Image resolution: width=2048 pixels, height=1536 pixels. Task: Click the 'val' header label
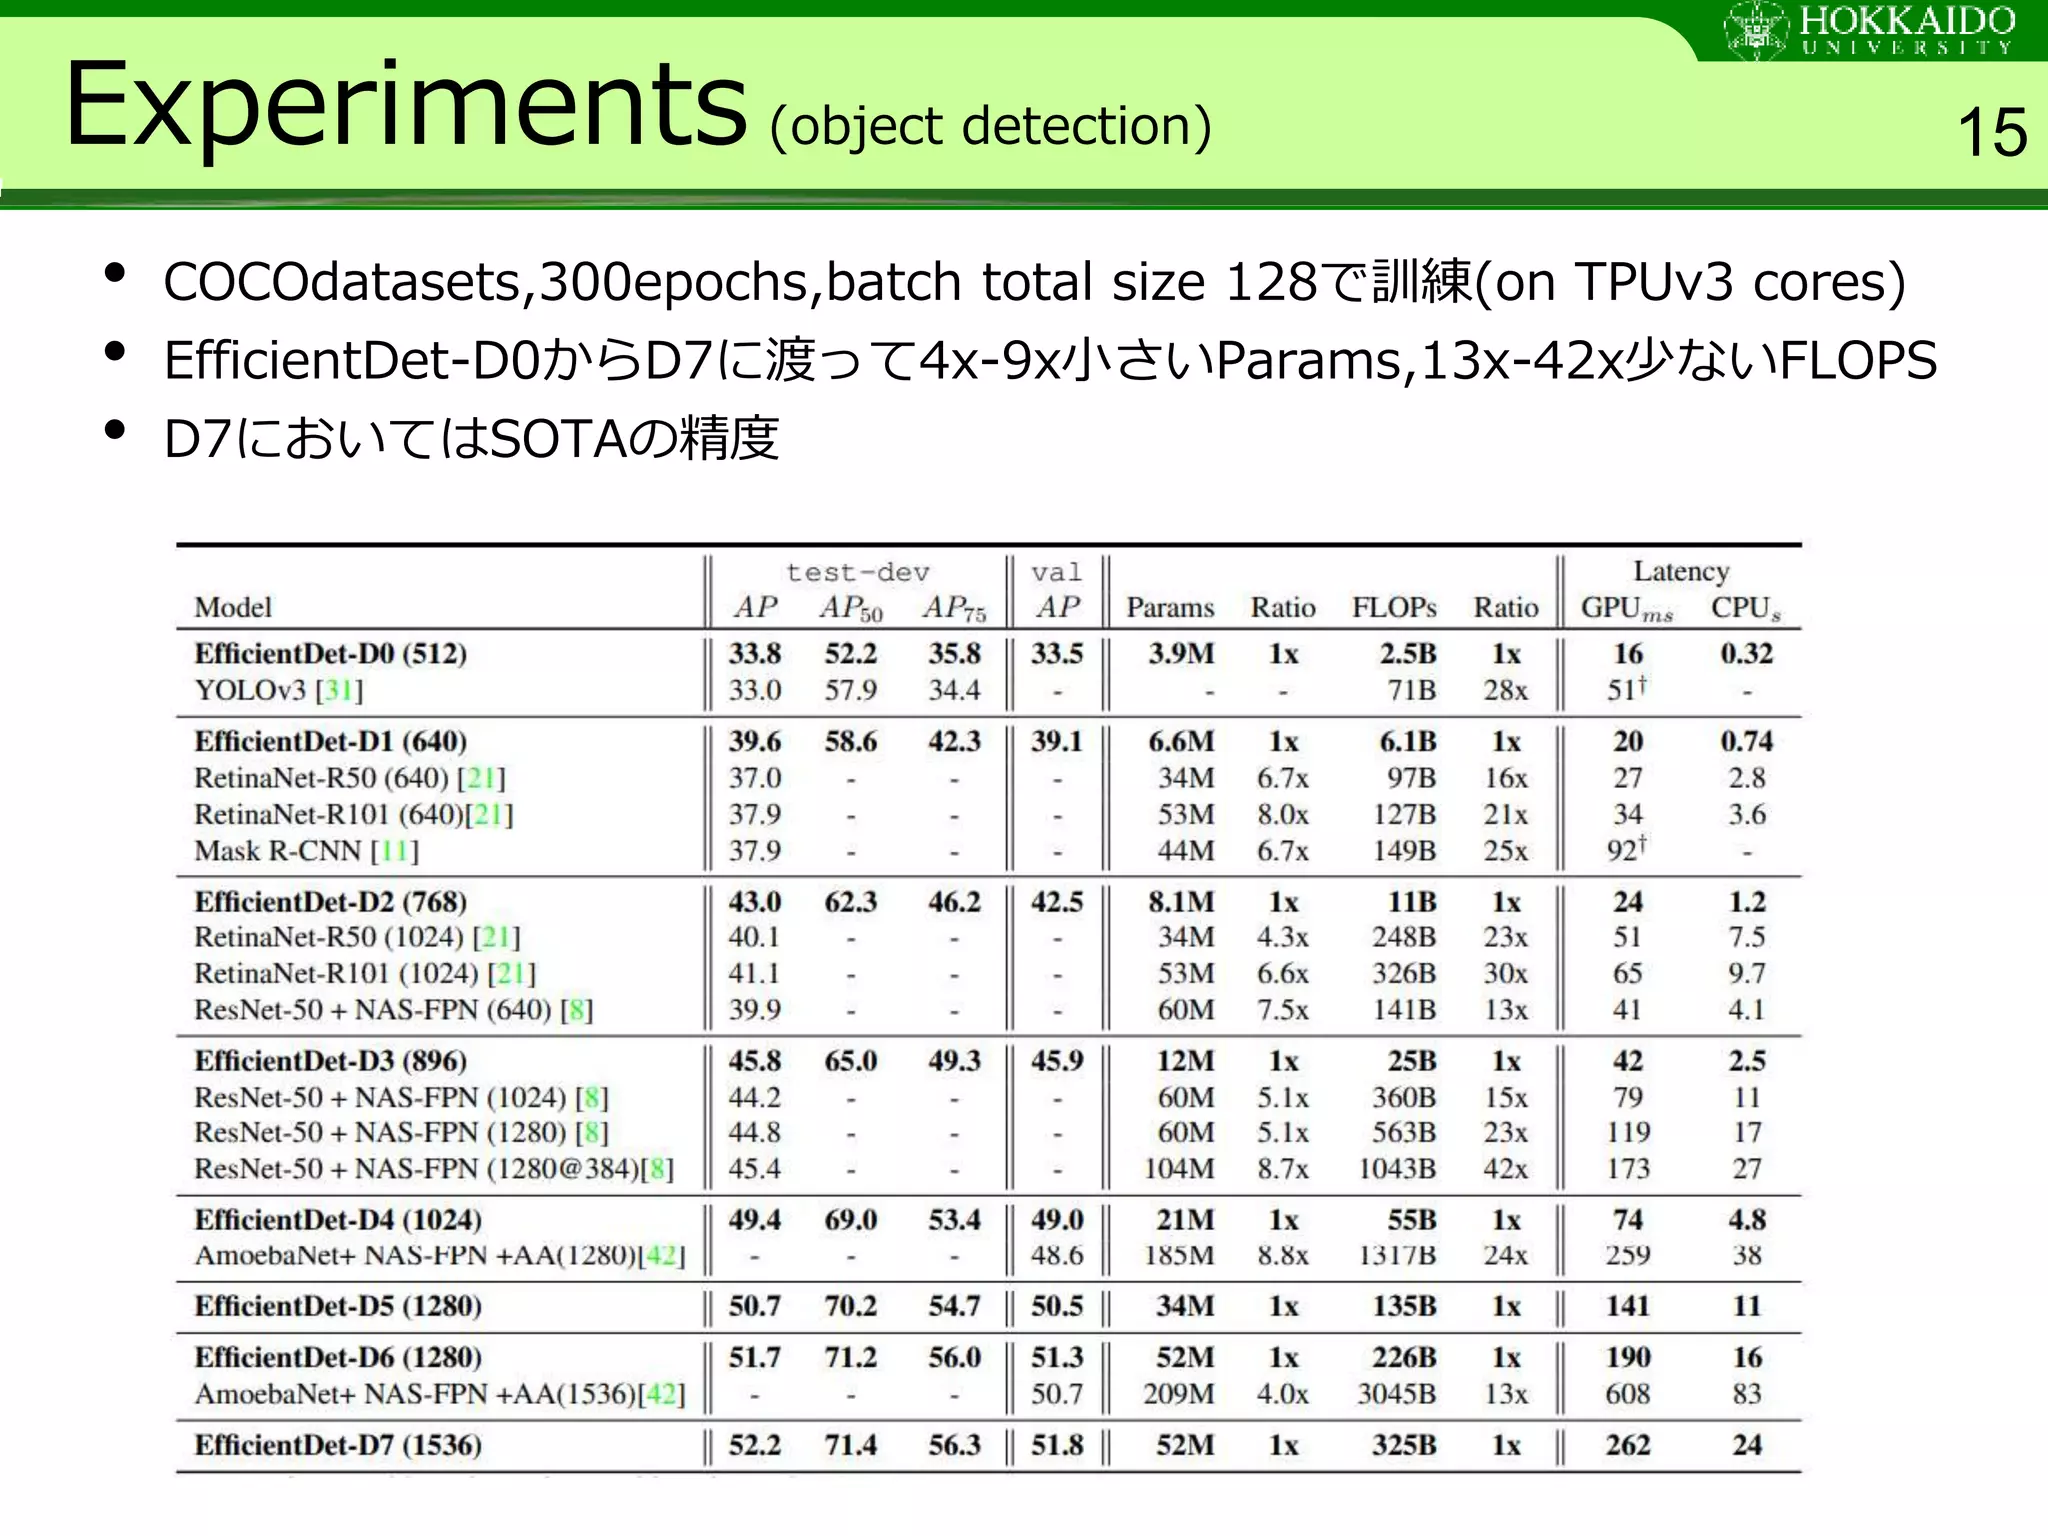[x=1057, y=572]
